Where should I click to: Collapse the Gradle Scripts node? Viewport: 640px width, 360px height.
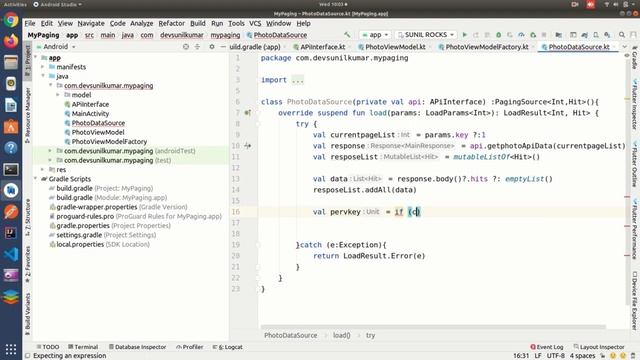[x=36, y=179]
